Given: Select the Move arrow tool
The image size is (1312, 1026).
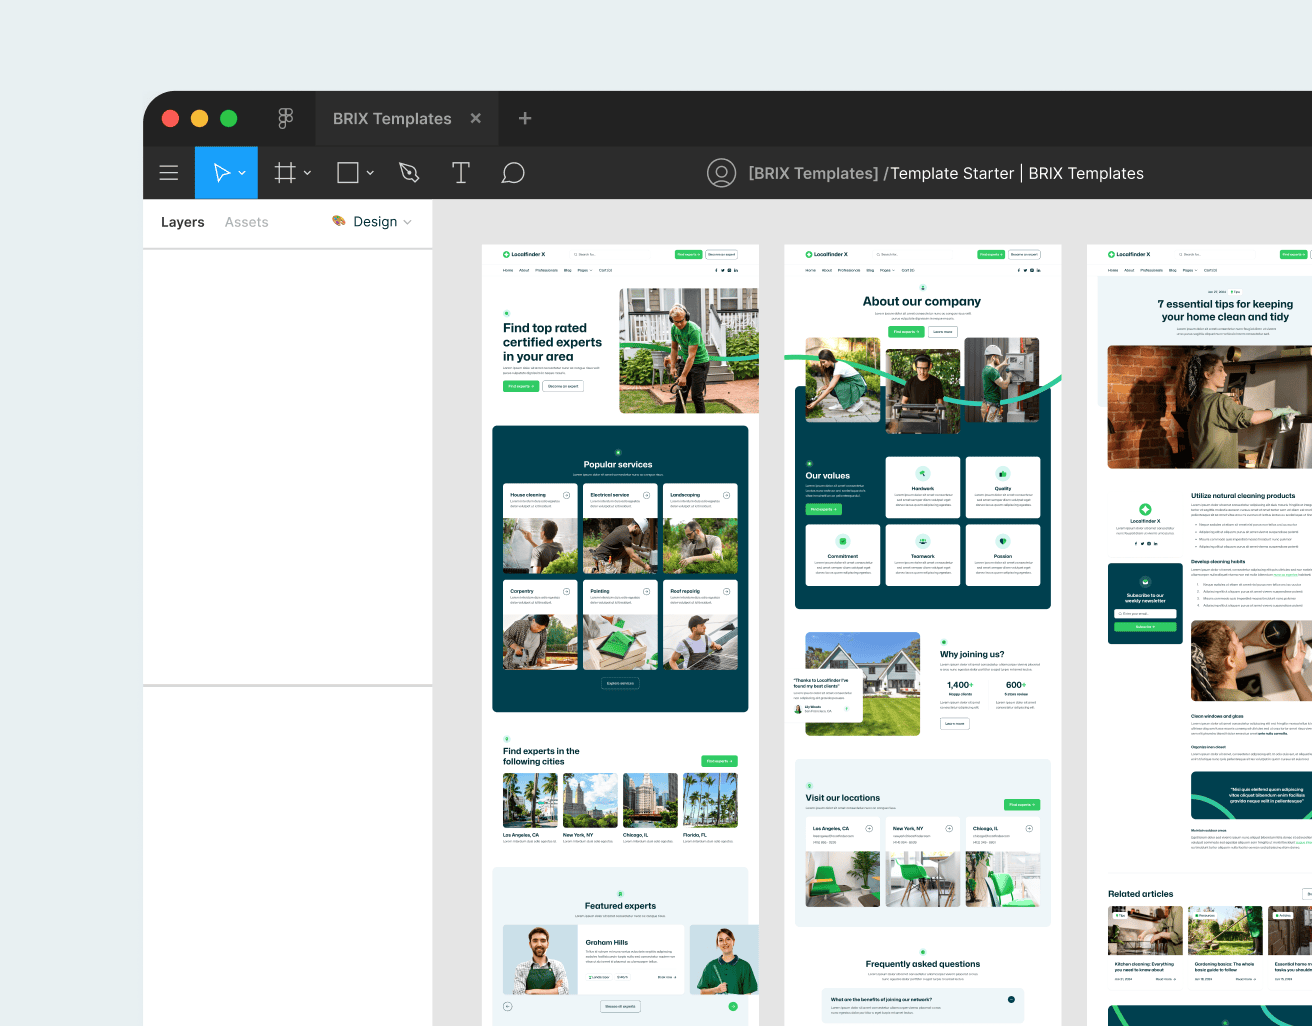Looking at the screenshot, I should click(222, 173).
